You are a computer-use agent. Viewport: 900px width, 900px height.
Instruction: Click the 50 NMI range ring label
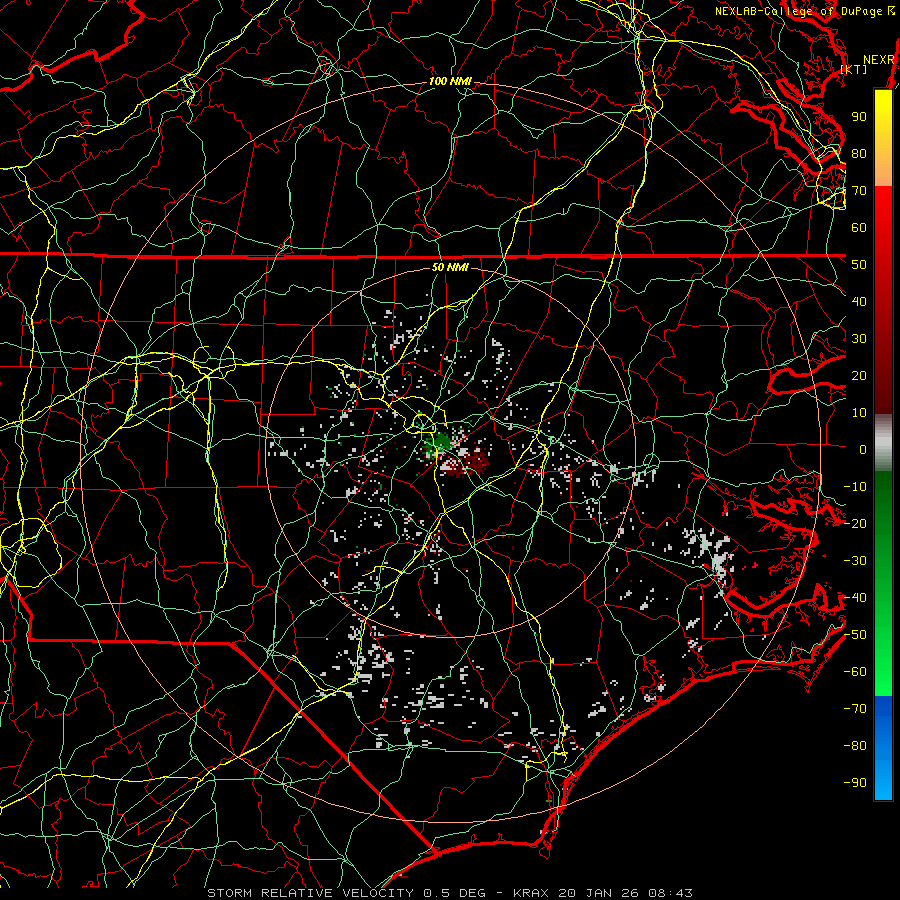(x=451, y=267)
